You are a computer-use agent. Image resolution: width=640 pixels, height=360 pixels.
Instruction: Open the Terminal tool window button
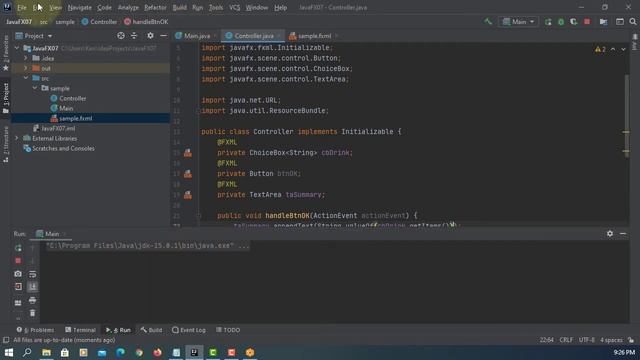pos(80,330)
